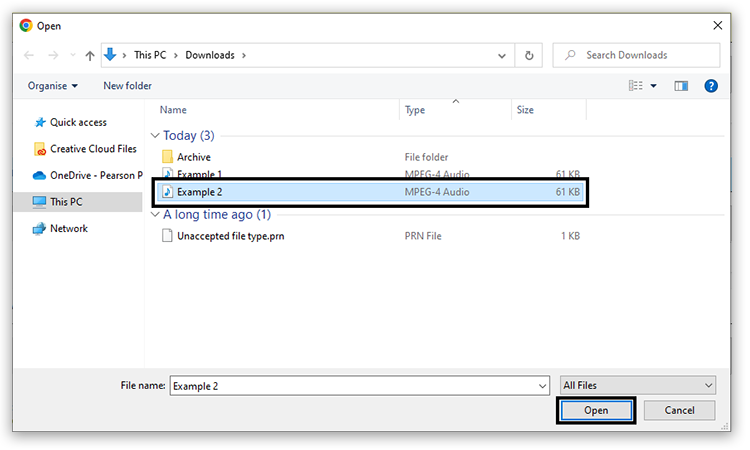
Task: Expand the File name history dropdown arrow
Action: click(543, 385)
